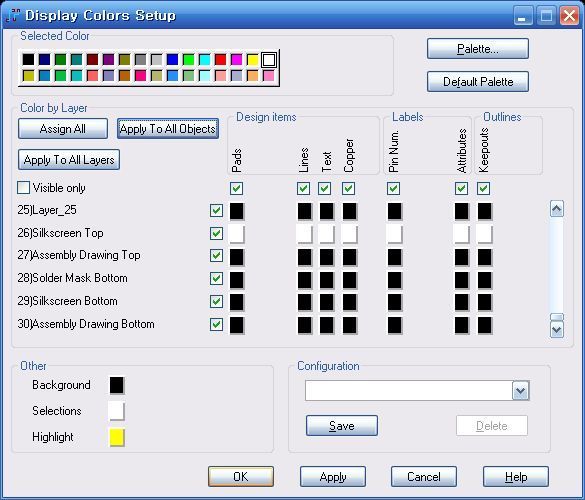Toggle the Attributes column checkbox
The image size is (585, 500).
462,188
